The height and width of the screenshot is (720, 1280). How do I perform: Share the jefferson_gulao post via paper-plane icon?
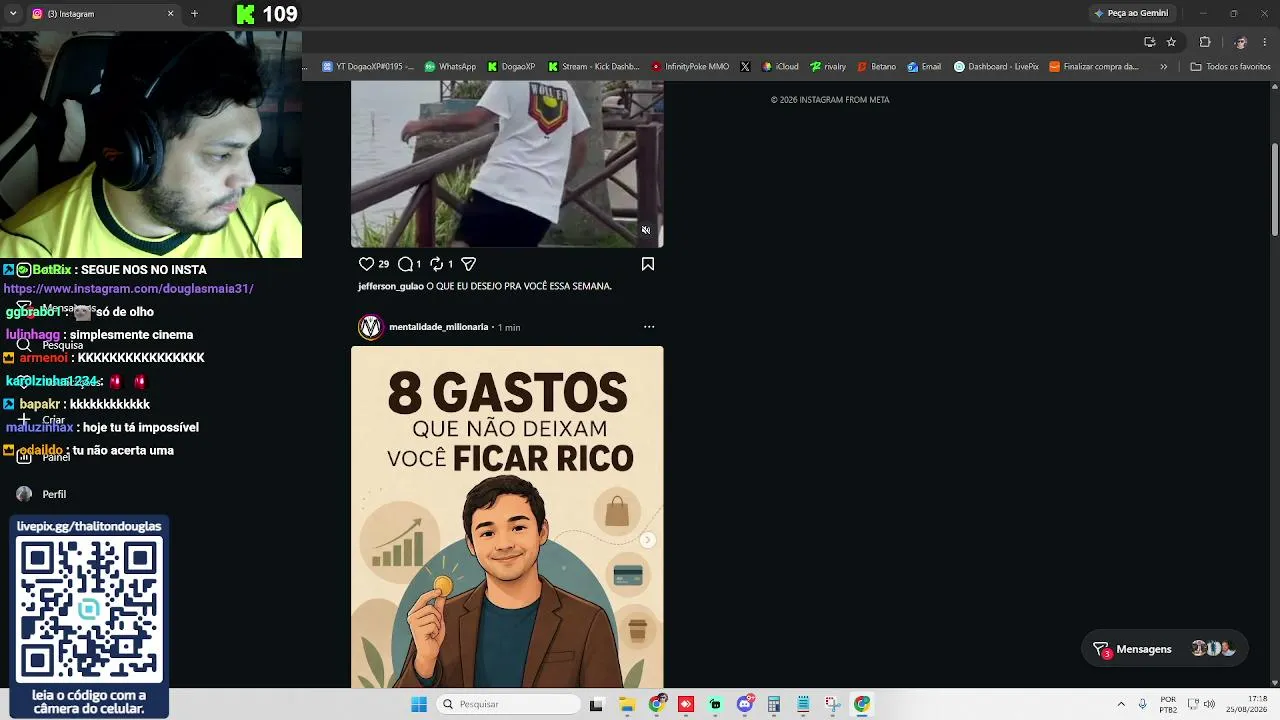coord(468,264)
